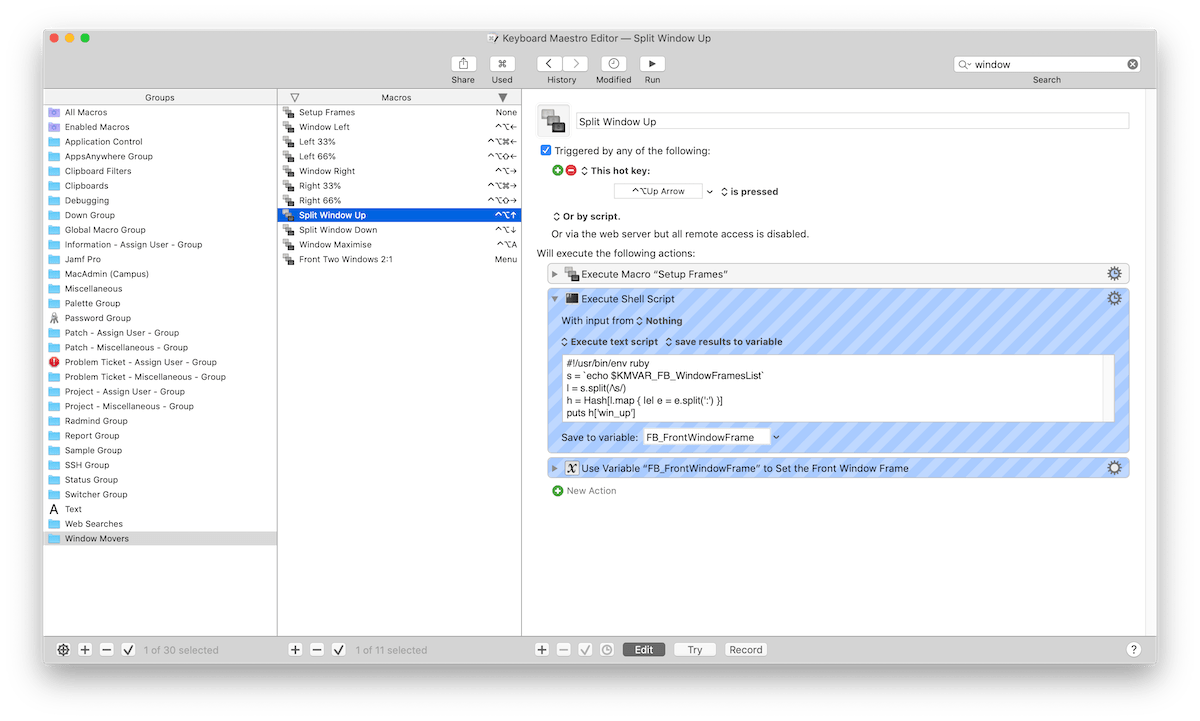Click the macro icon next to name field
This screenshot has width=1200, height=721.
(554, 121)
